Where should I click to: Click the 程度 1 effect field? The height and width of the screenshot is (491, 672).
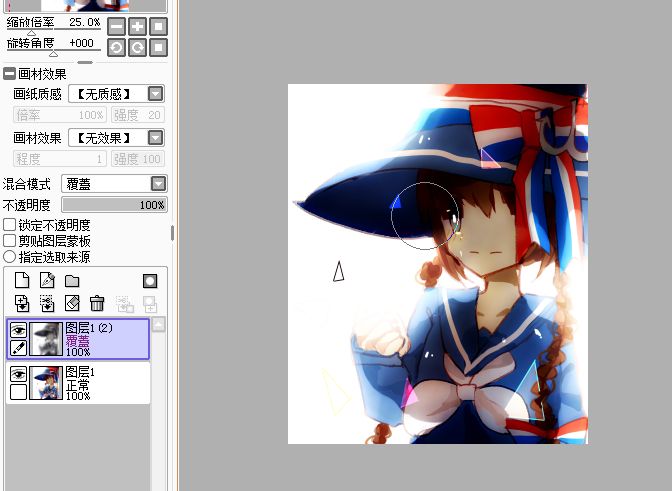click(x=60, y=159)
